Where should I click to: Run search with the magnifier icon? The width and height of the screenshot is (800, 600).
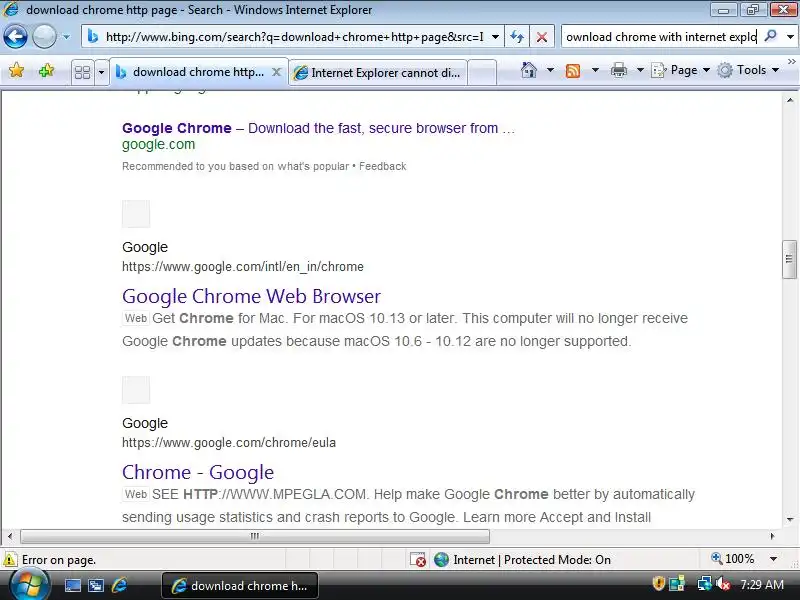coord(771,36)
